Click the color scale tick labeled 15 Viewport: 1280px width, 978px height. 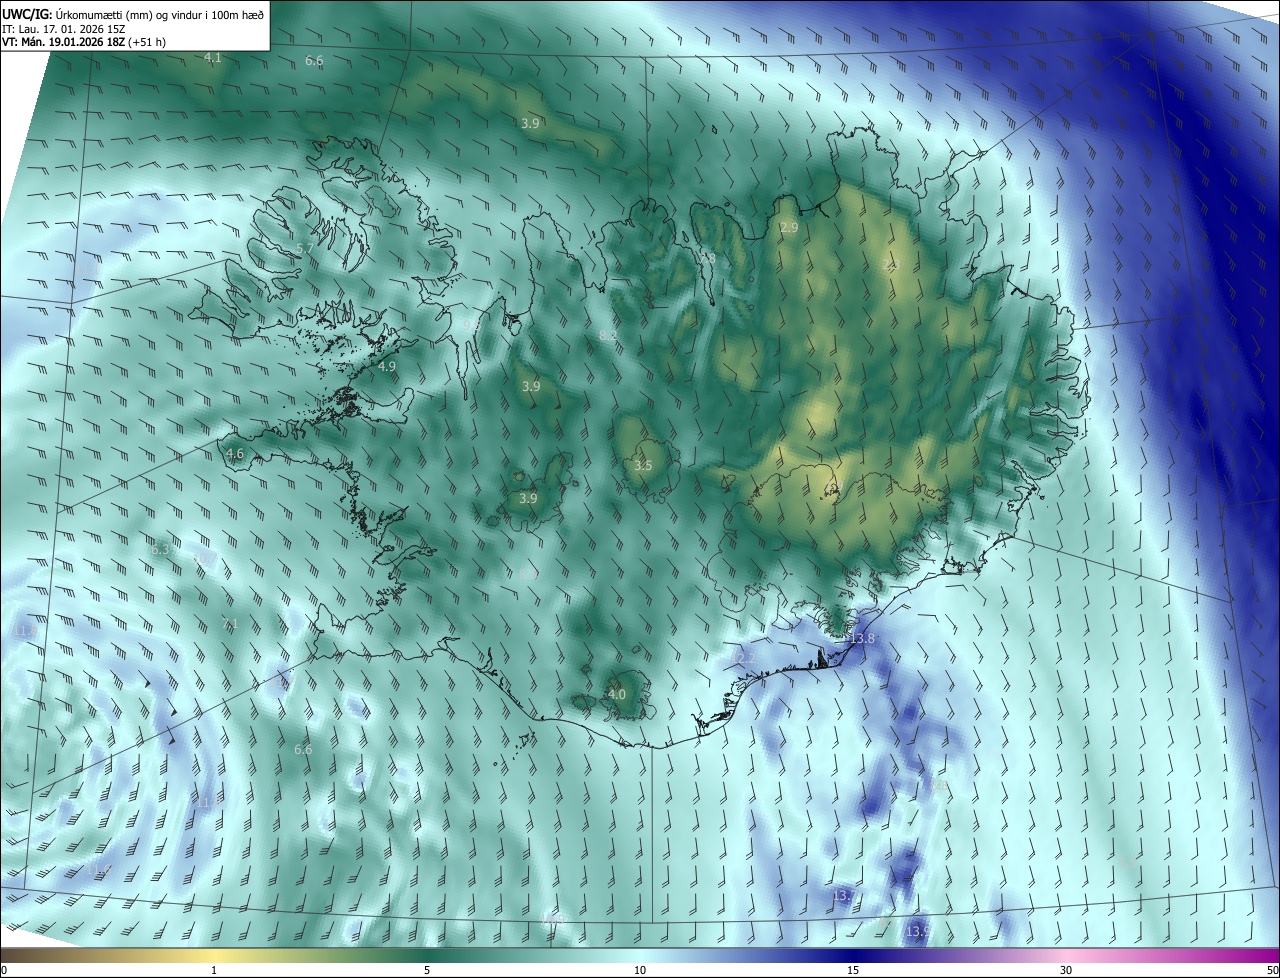tap(853, 970)
